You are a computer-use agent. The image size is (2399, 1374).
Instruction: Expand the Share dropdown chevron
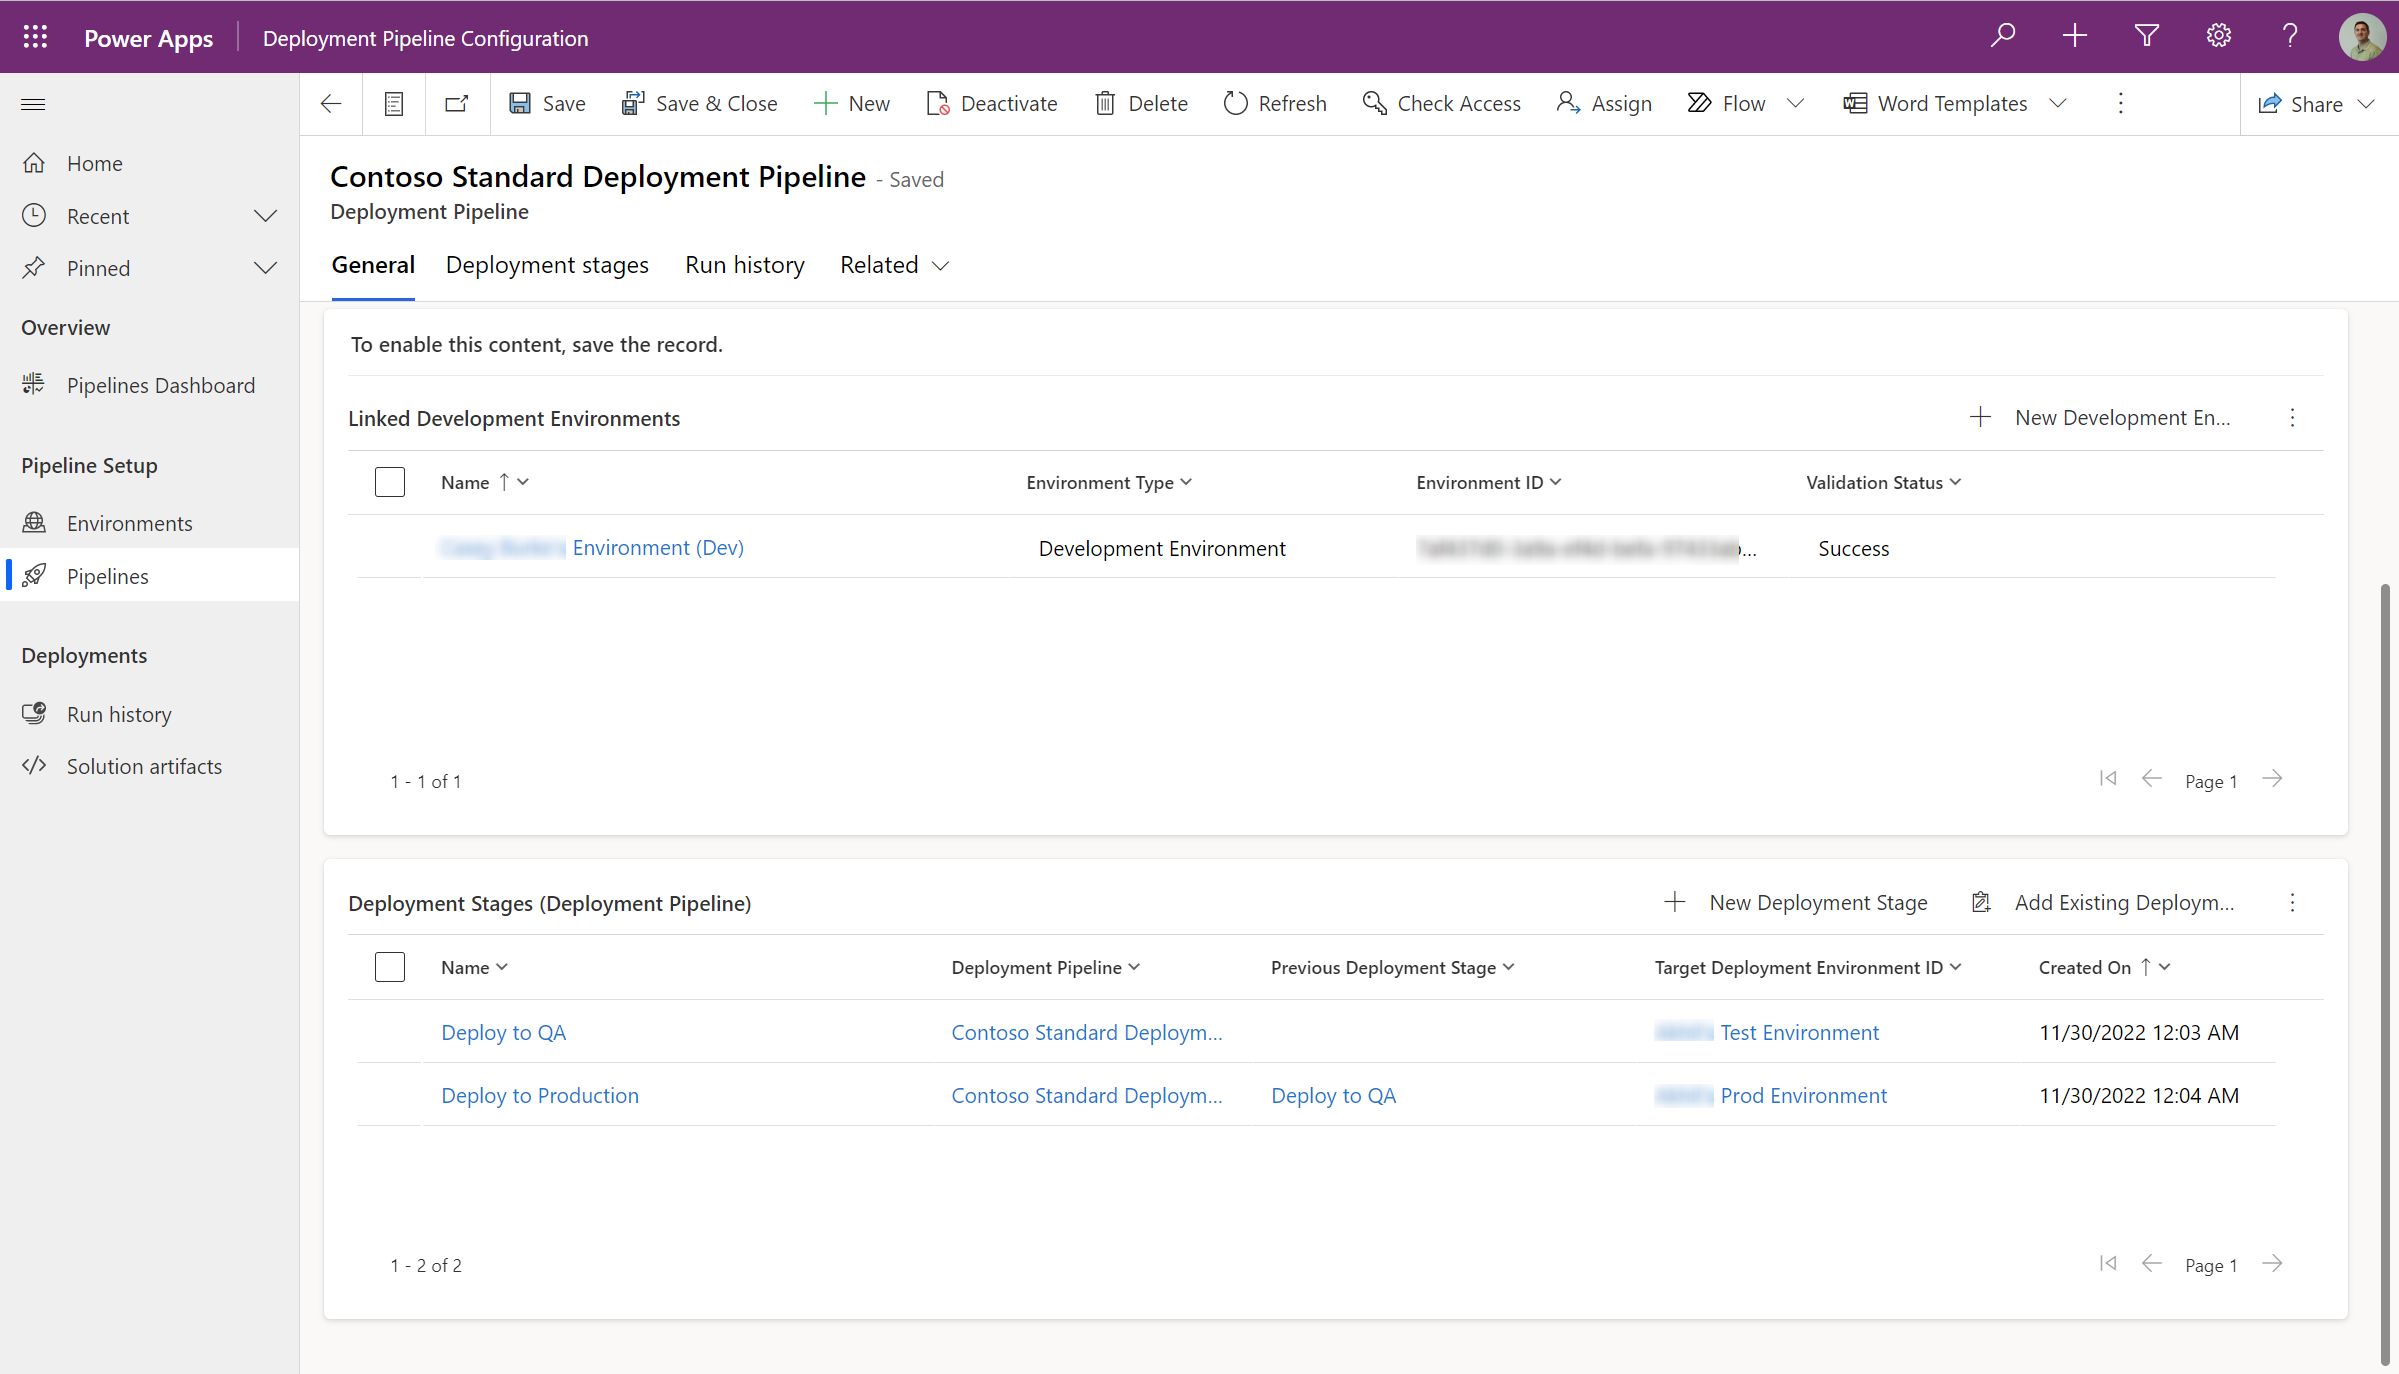[2365, 104]
